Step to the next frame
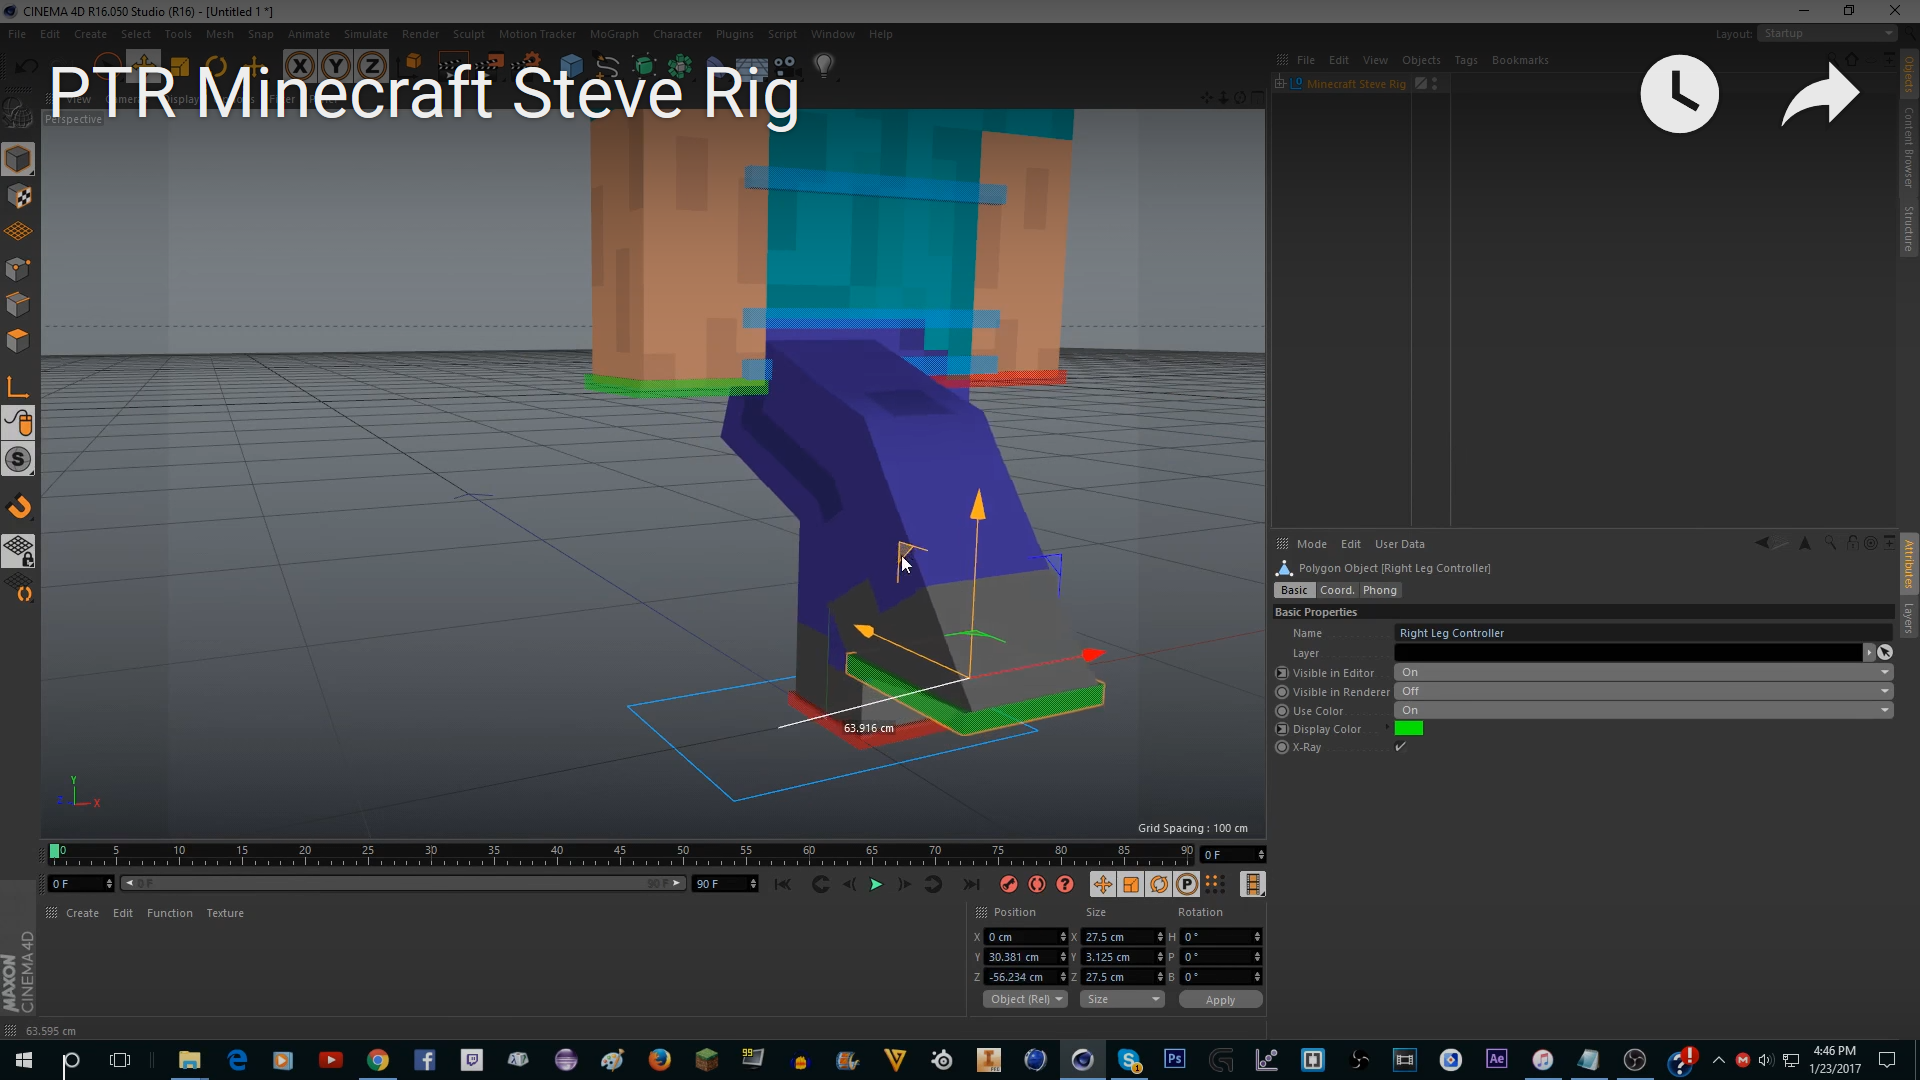Screen dimensions: 1920x1080 click(904, 884)
